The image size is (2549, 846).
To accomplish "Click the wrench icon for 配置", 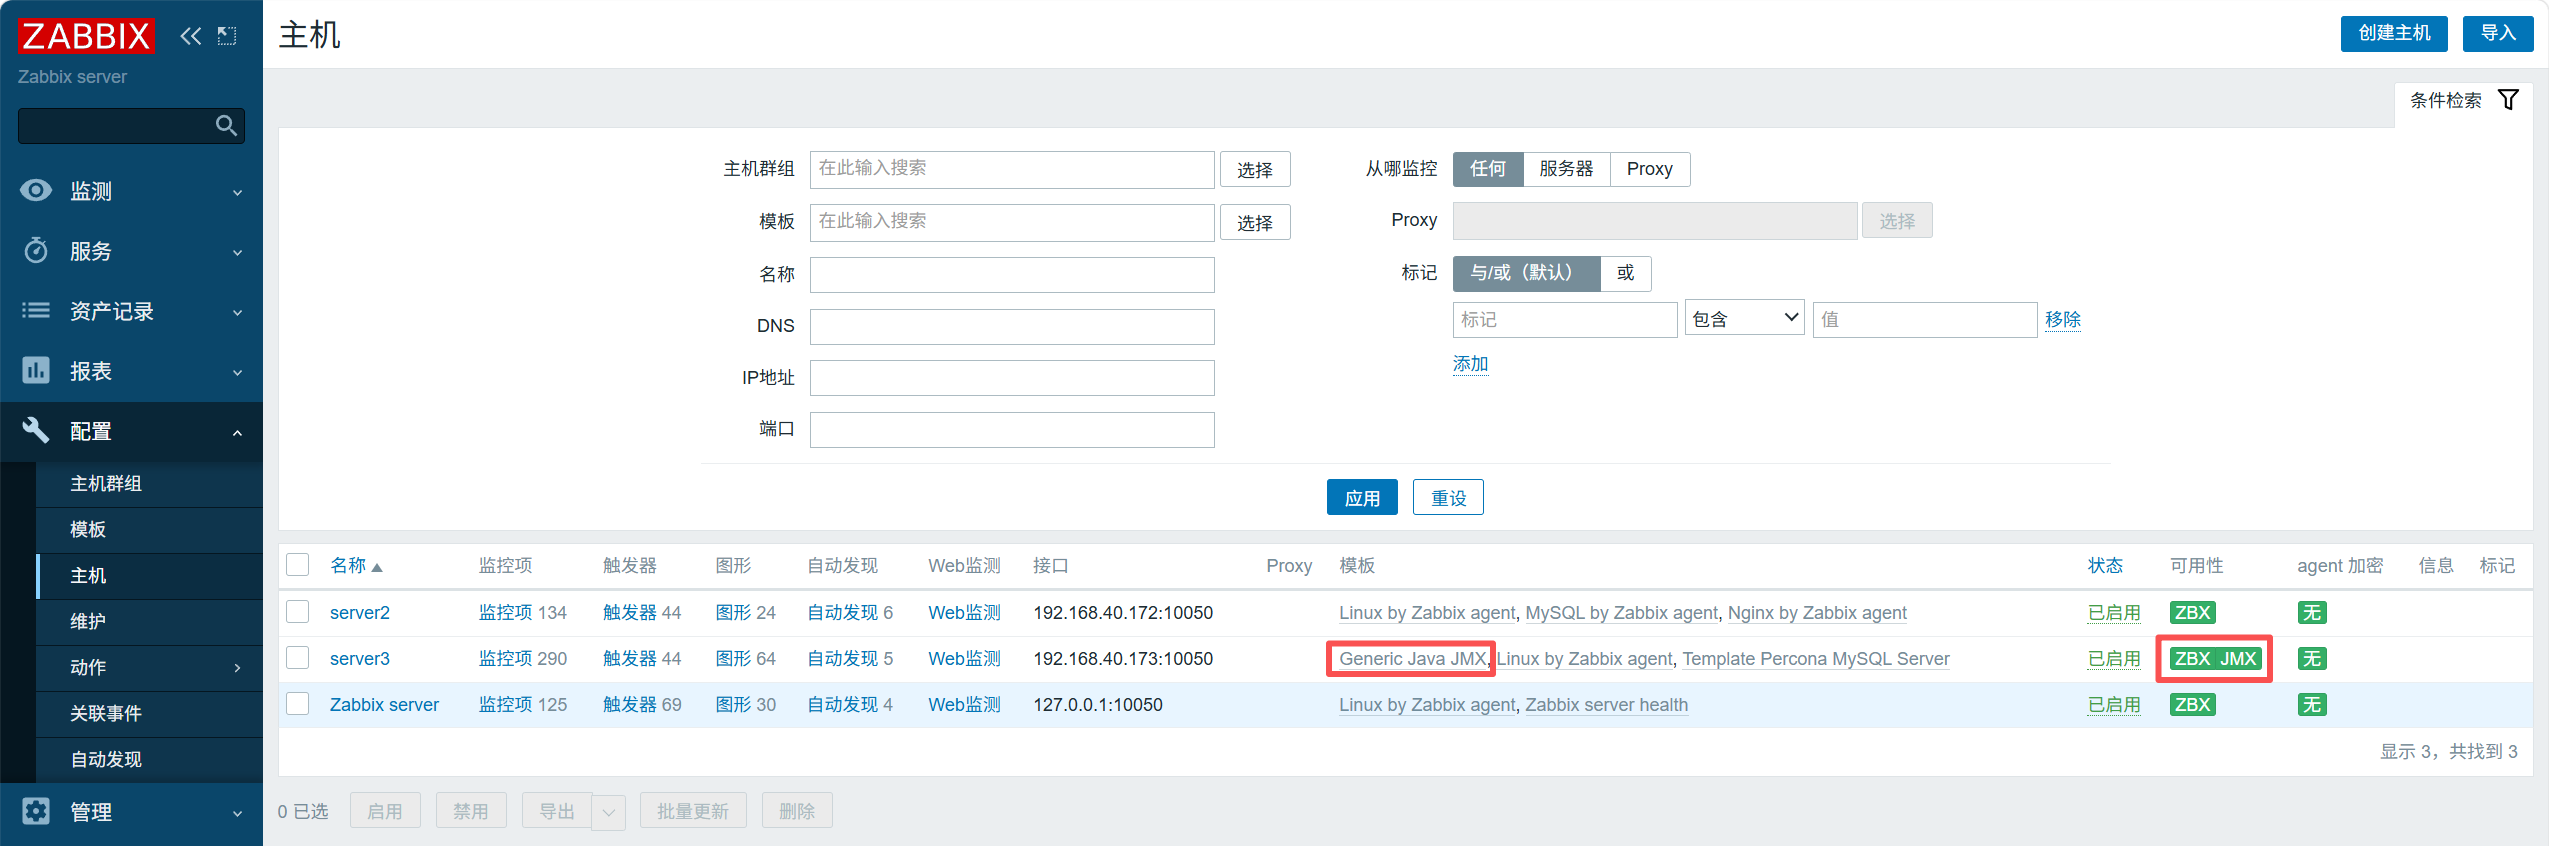I will pyautogui.click(x=36, y=430).
